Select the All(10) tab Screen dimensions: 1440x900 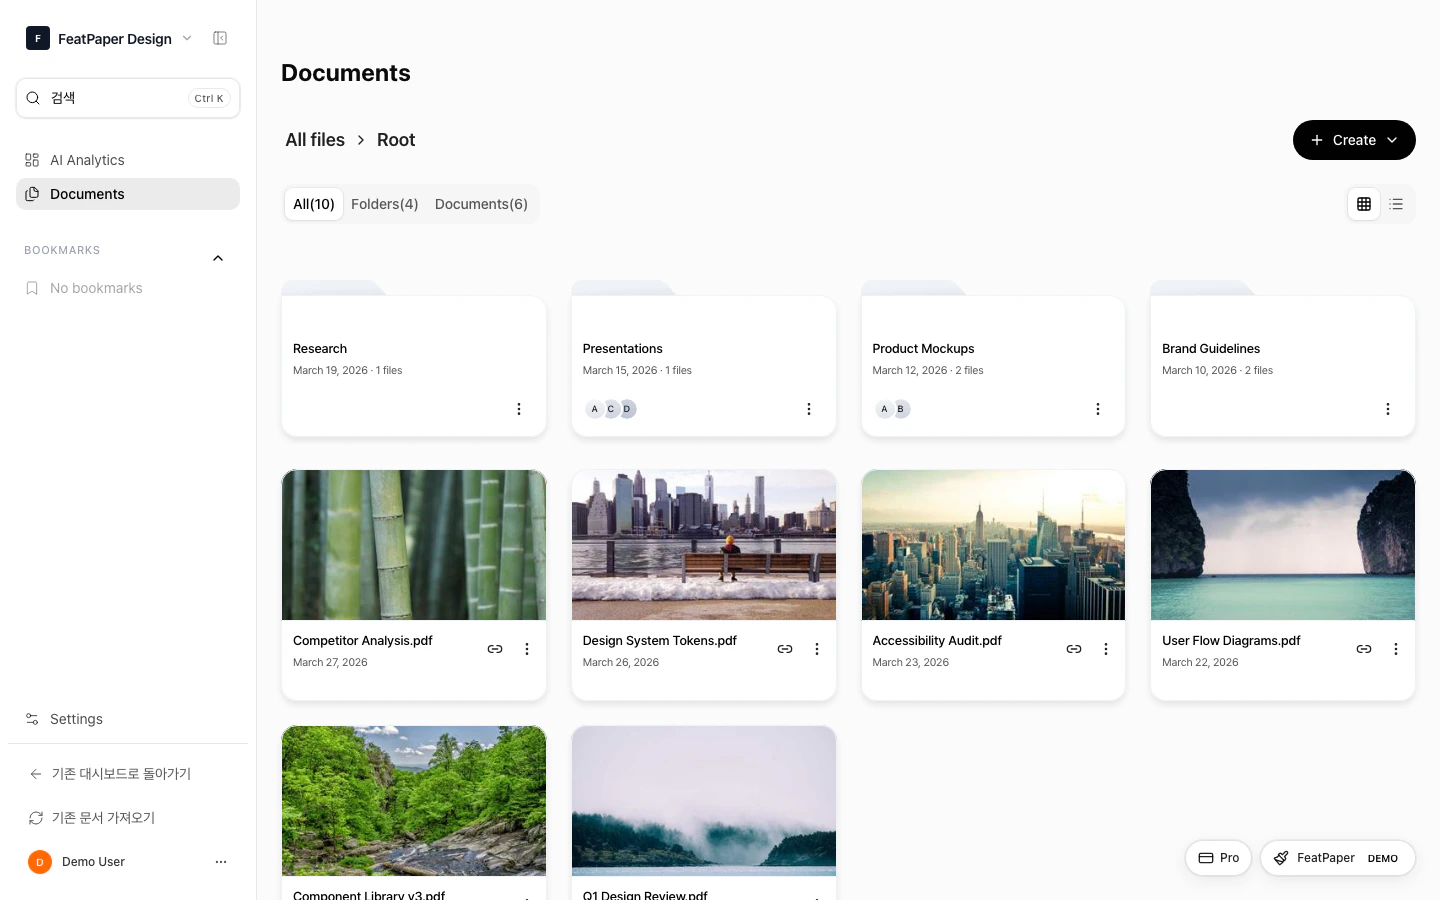click(x=314, y=204)
